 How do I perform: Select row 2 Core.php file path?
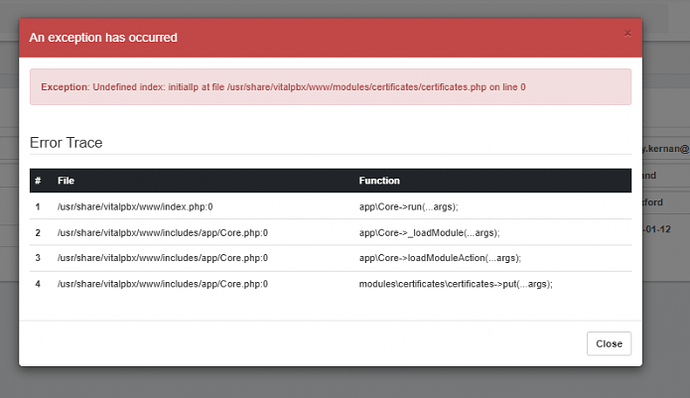(x=162, y=232)
